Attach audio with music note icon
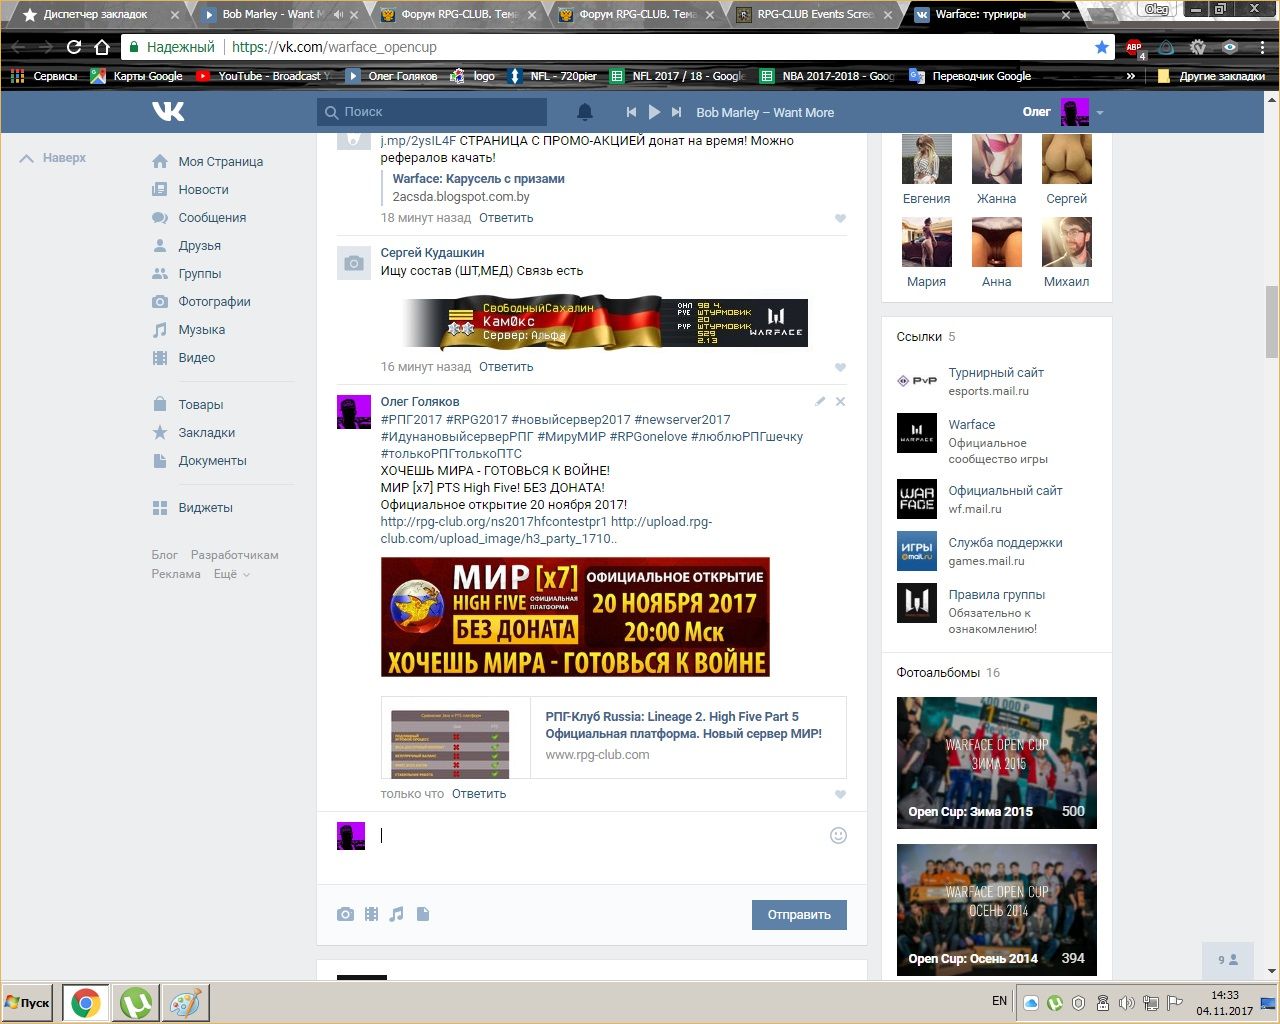This screenshot has height=1024, width=1280. pos(397,914)
